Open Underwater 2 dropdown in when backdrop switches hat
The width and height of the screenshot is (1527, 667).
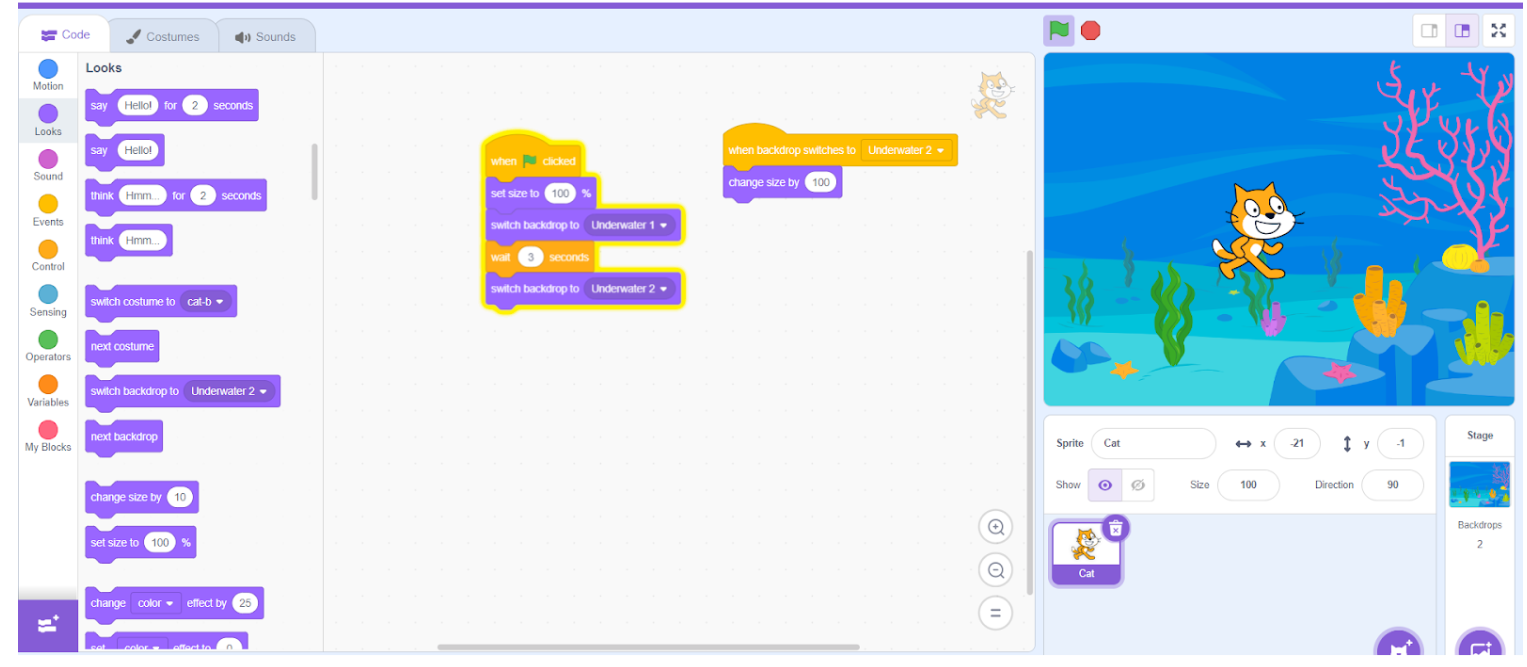(x=906, y=150)
